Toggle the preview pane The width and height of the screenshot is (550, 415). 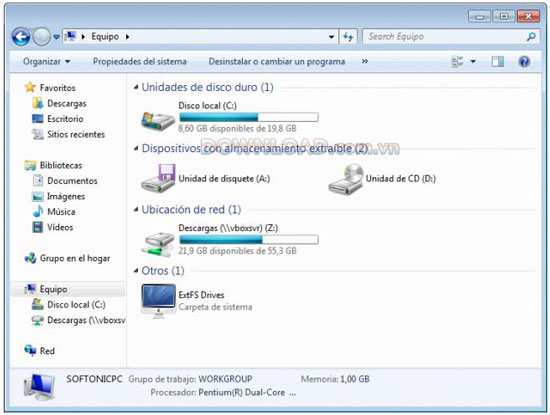[x=497, y=62]
